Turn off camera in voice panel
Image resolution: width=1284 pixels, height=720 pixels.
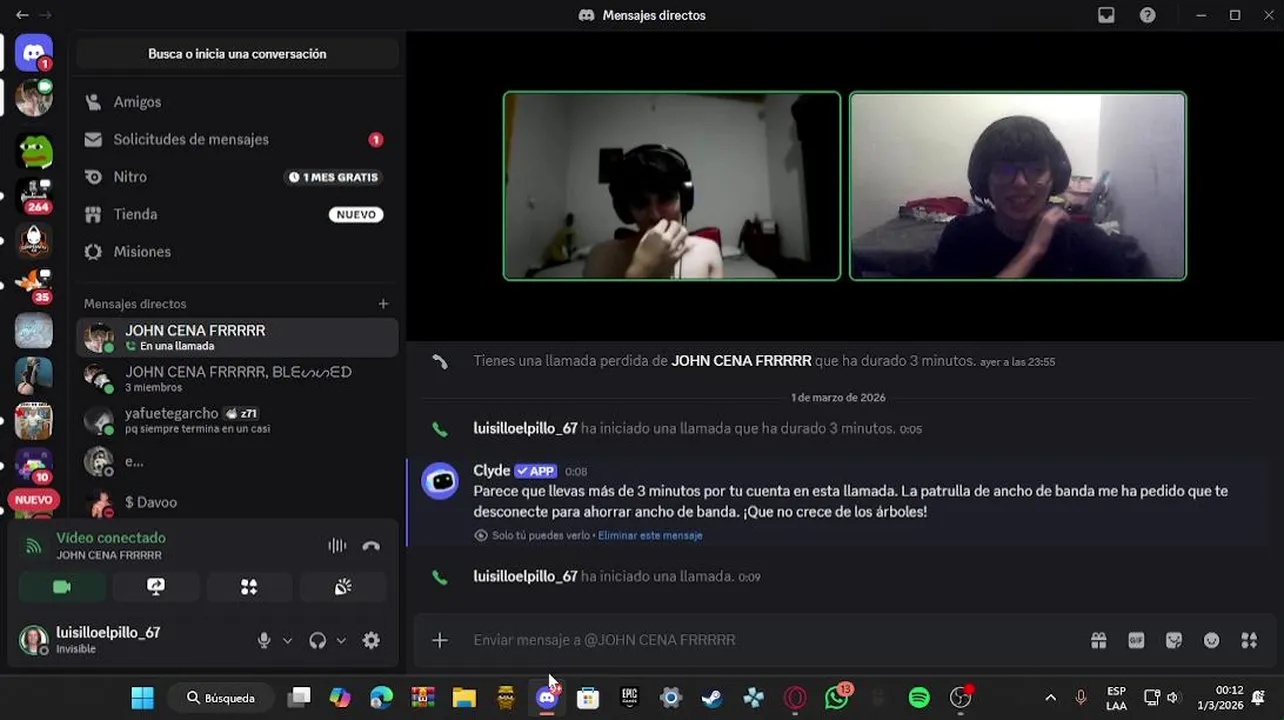coord(62,587)
